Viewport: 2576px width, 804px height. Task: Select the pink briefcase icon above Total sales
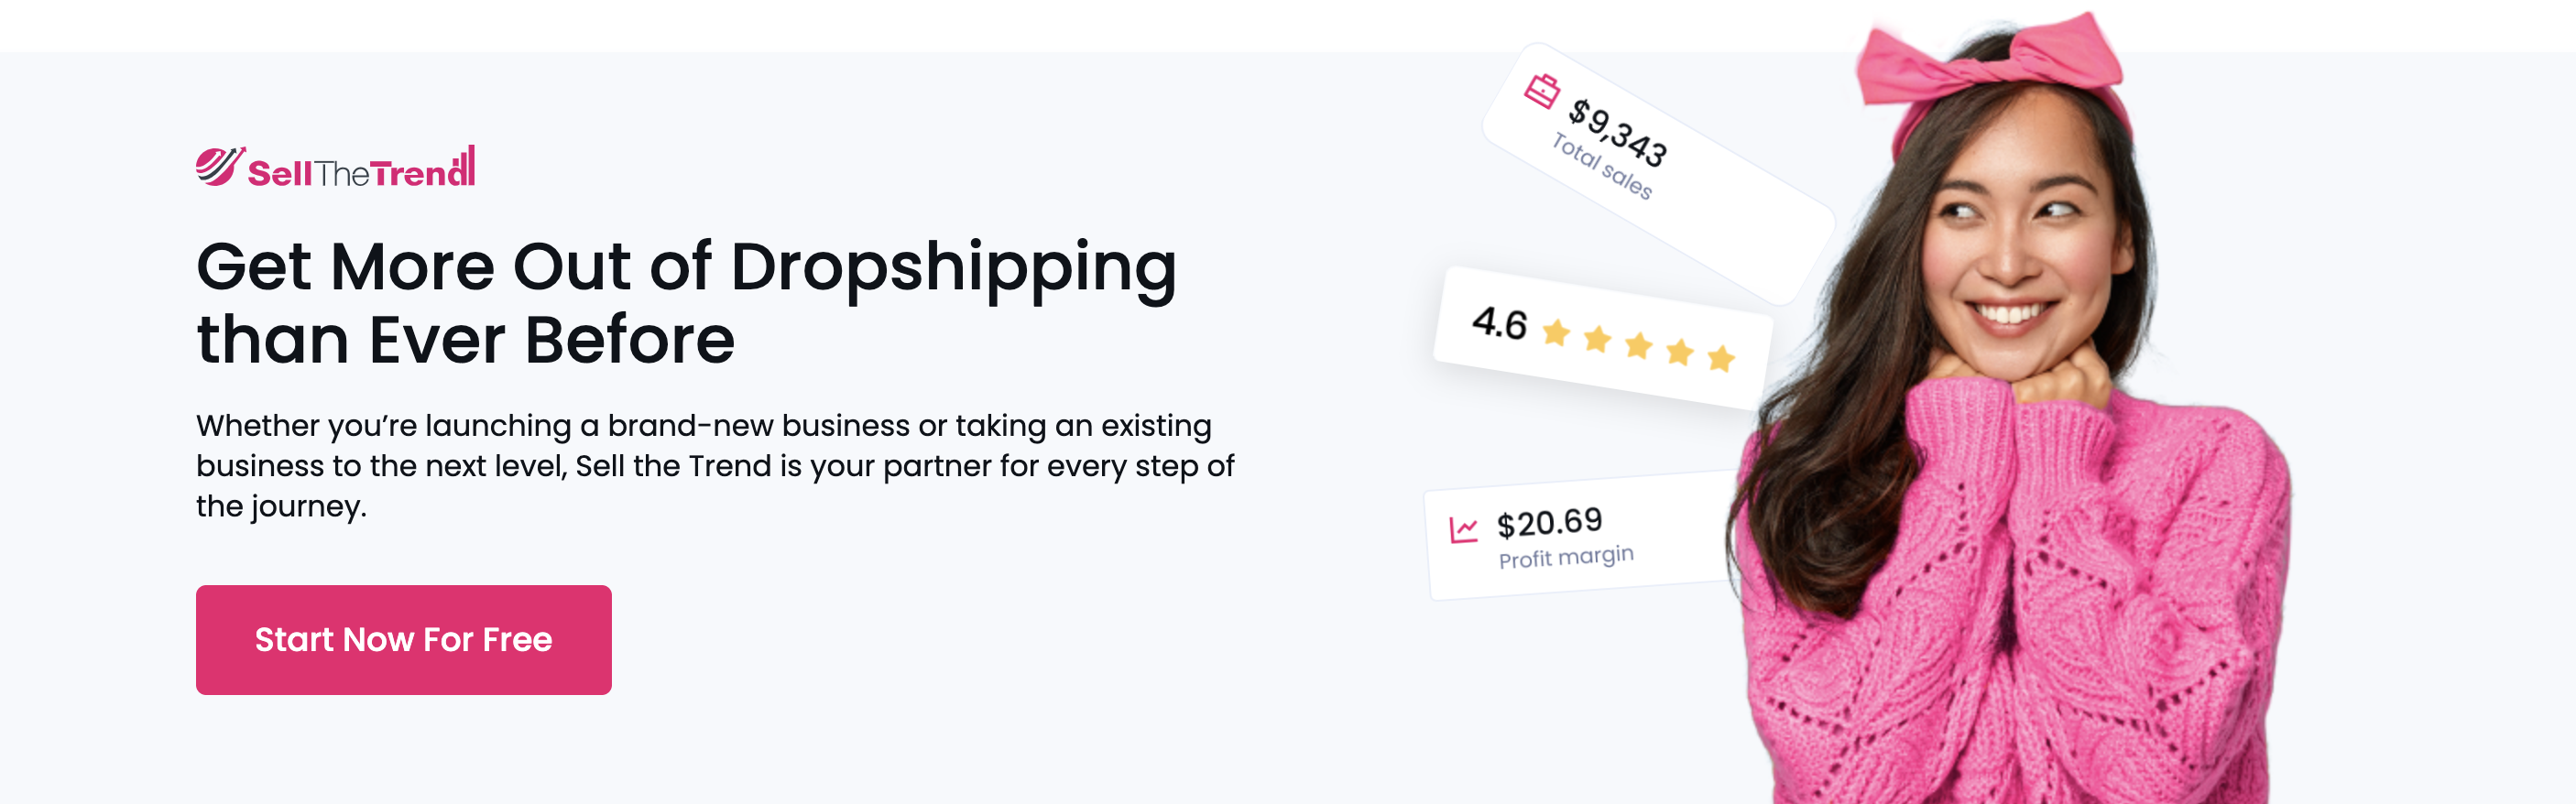pyautogui.click(x=1543, y=88)
